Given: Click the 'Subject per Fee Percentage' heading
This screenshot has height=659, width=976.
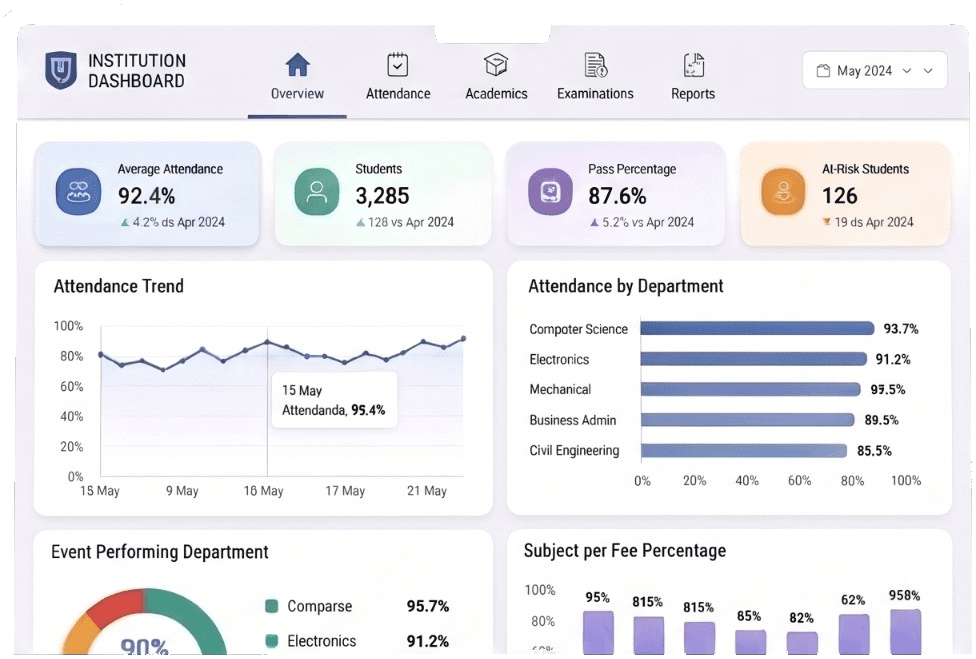Looking at the screenshot, I should [x=625, y=551].
